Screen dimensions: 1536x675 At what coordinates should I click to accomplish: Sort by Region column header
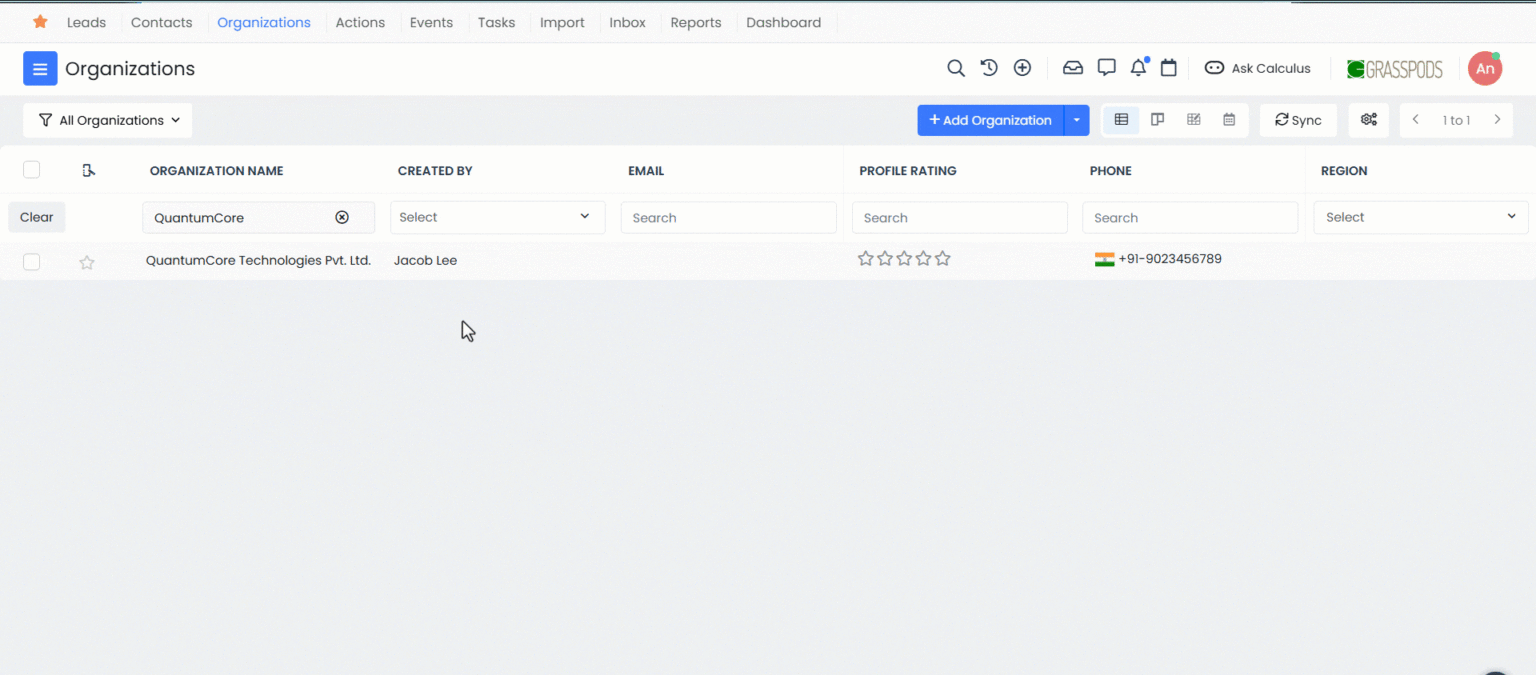click(x=1344, y=171)
